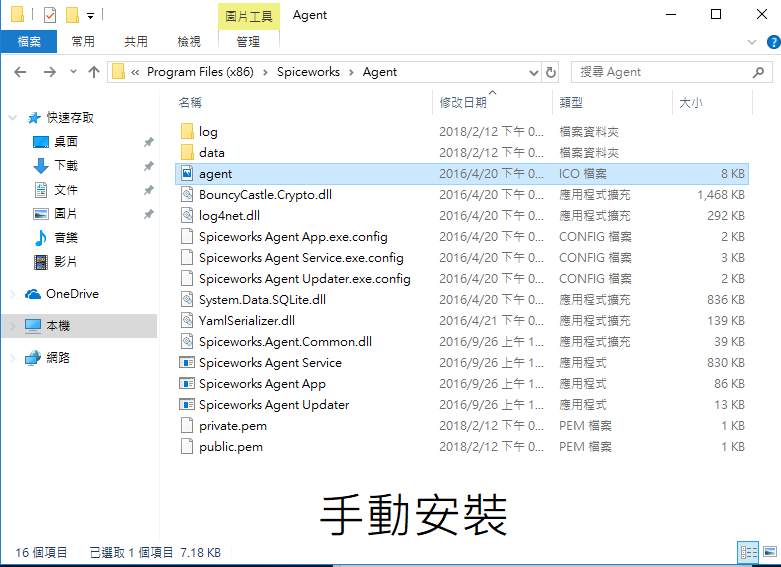The height and width of the screenshot is (567, 781).
Task: Go back with the left arrow button
Action: (20, 72)
